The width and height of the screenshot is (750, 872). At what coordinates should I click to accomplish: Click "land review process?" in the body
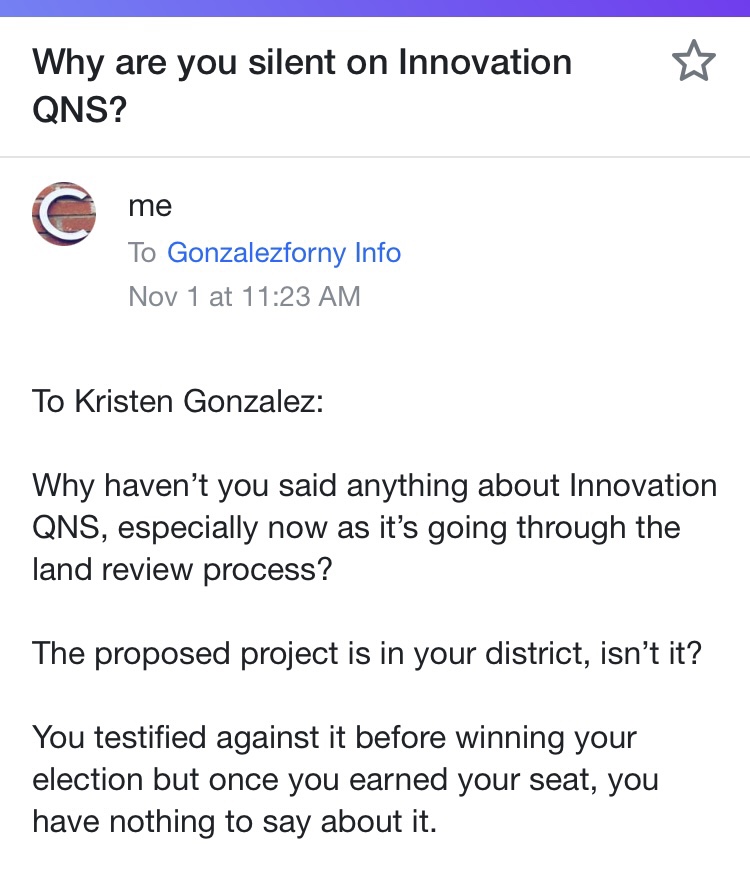pyautogui.click(x=185, y=569)
